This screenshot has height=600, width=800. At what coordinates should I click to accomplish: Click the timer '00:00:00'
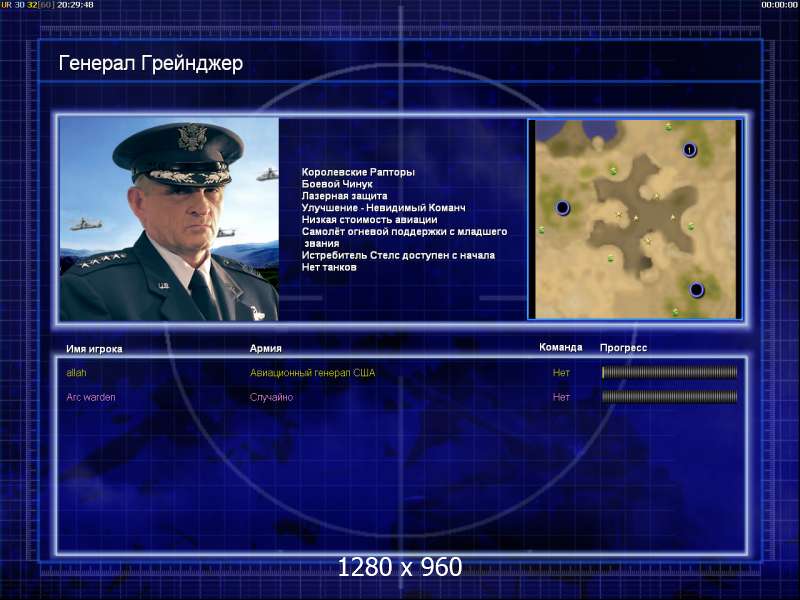pos(779,5)
